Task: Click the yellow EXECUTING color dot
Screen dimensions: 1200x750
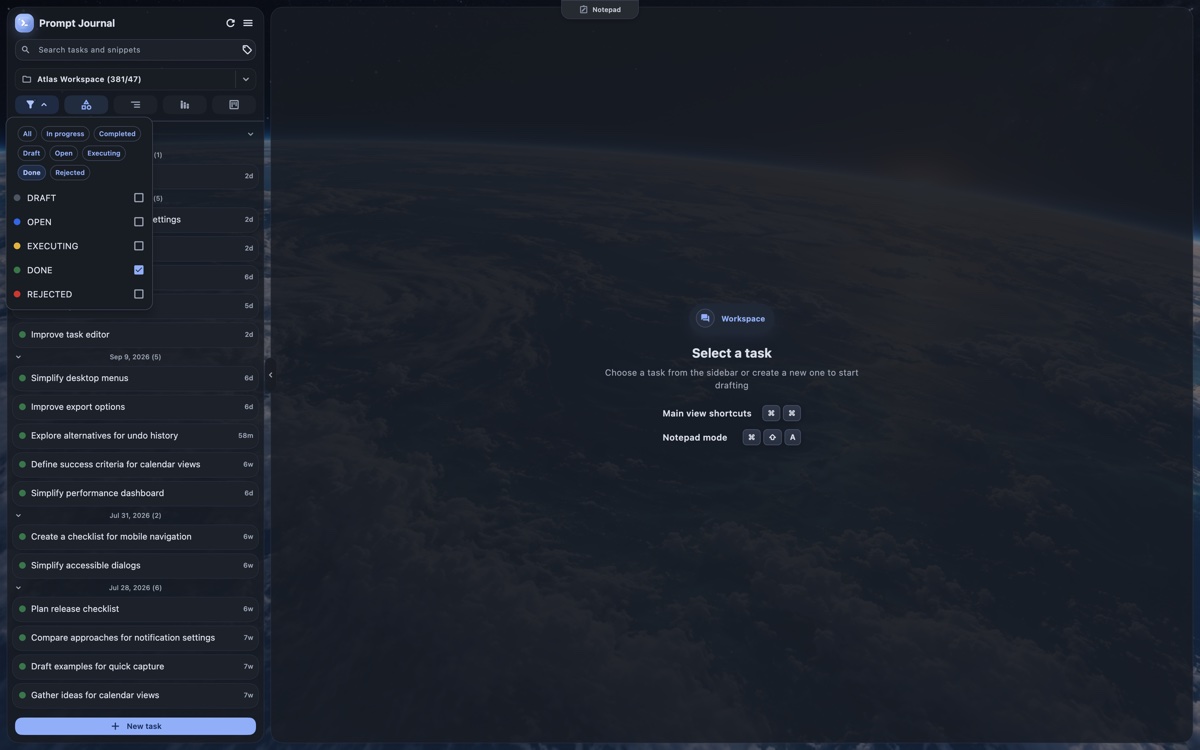Action: click(x=17, y=246)
